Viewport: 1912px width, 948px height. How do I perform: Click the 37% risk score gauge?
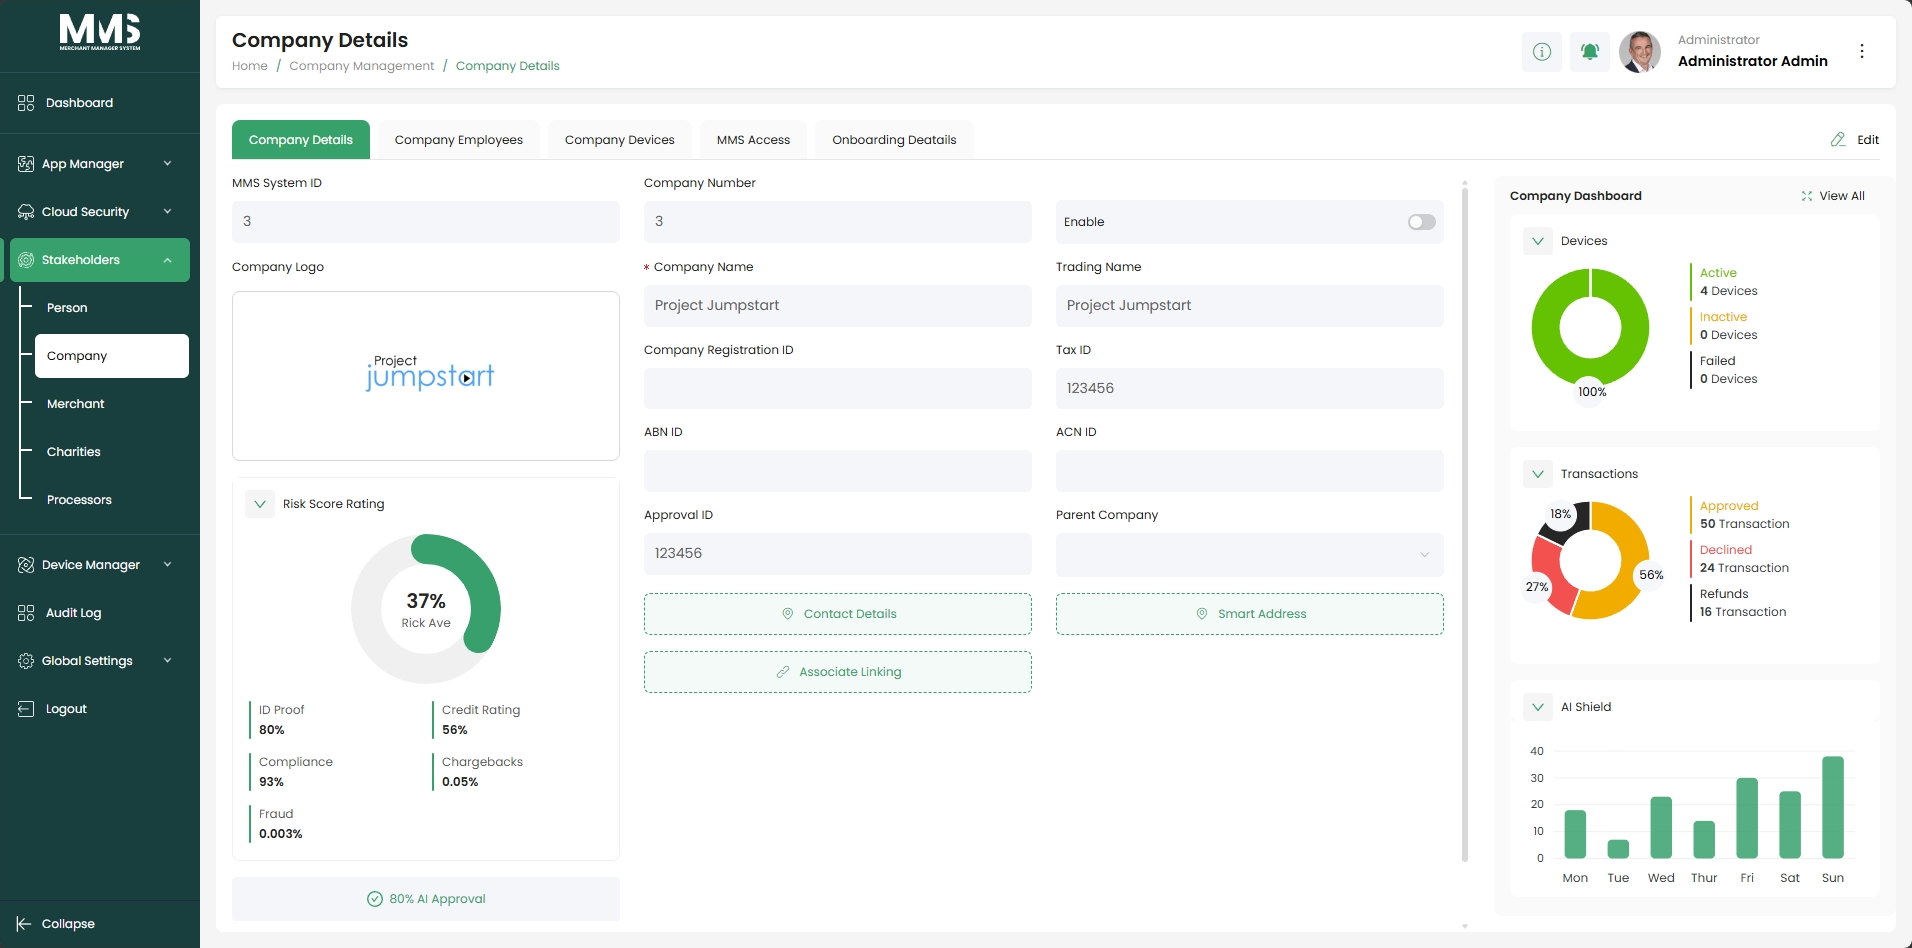click(x=426, y=609)
